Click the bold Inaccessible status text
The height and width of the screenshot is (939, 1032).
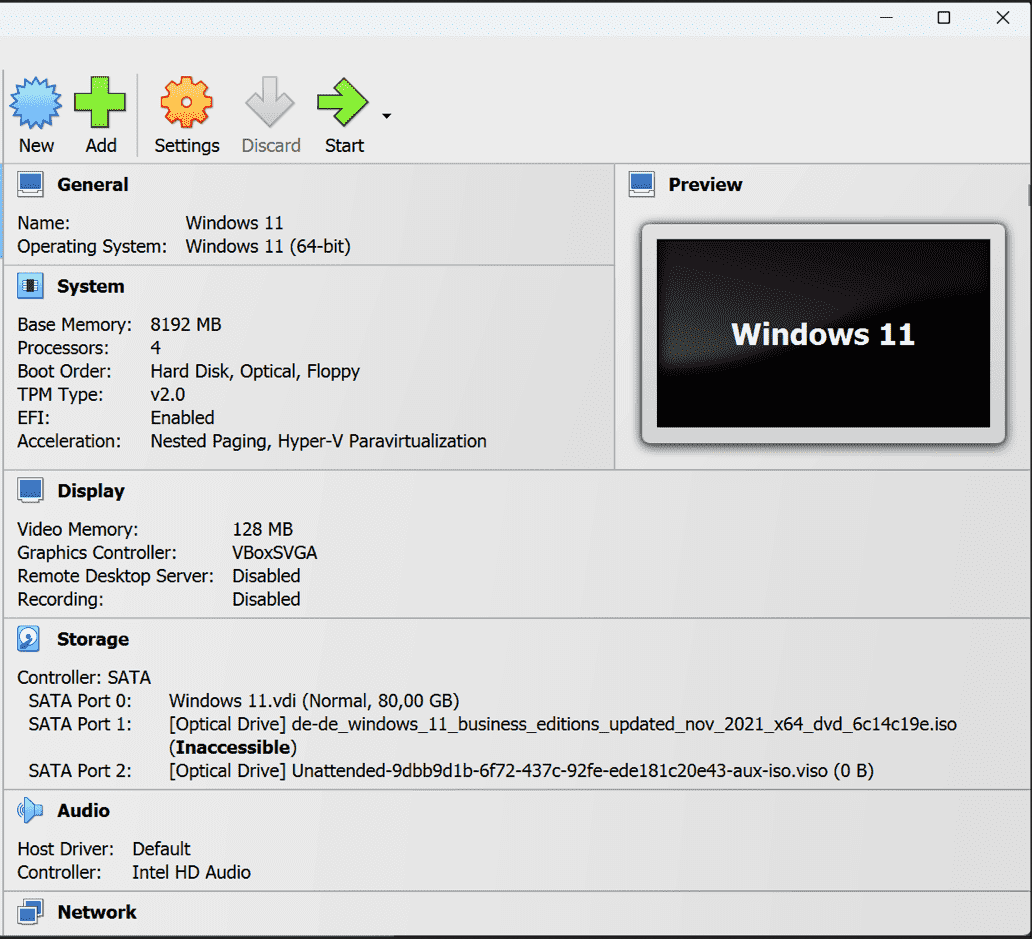[233, 748]
